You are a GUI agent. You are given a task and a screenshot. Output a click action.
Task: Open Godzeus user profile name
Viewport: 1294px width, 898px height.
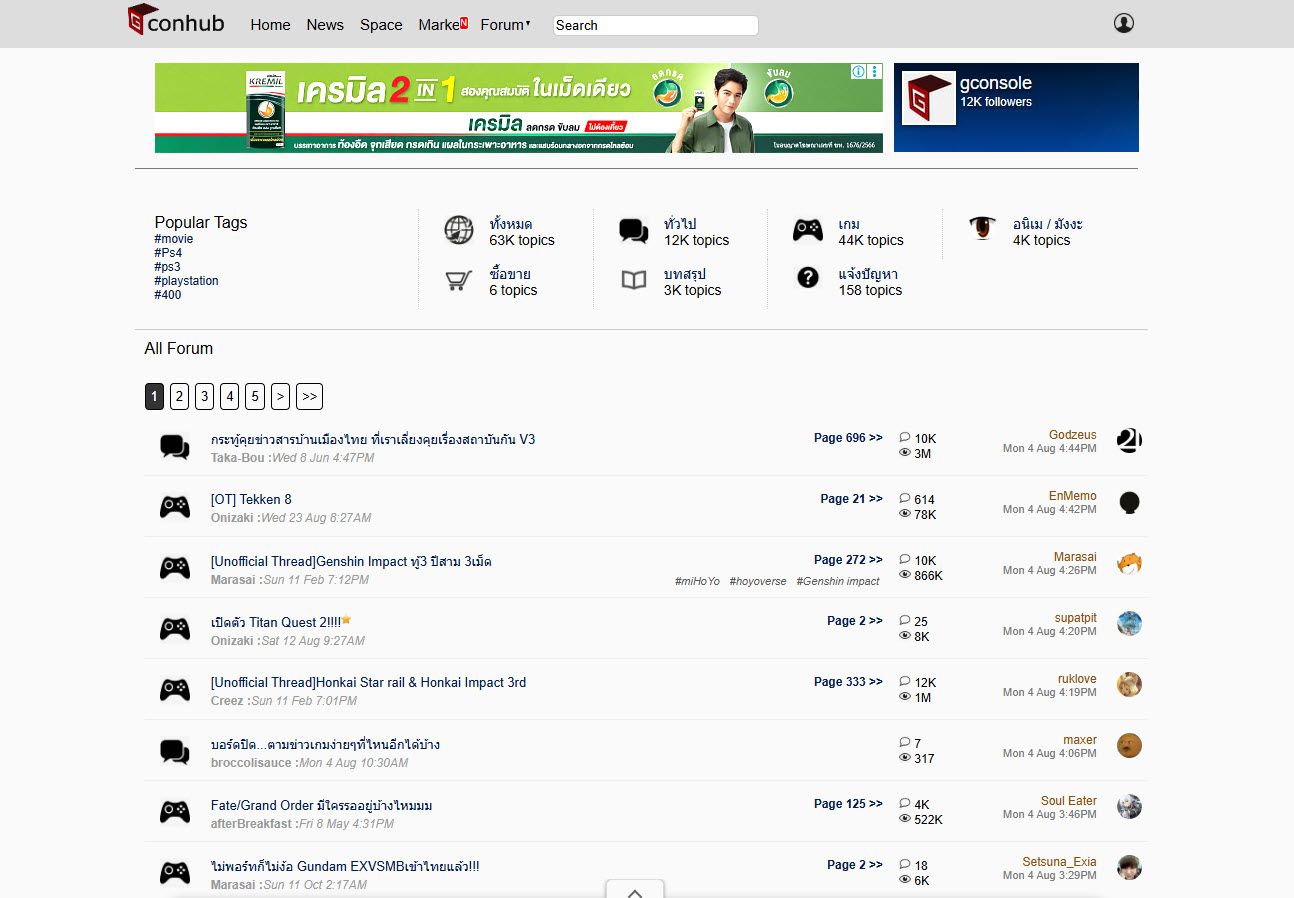click(1072, 435)
